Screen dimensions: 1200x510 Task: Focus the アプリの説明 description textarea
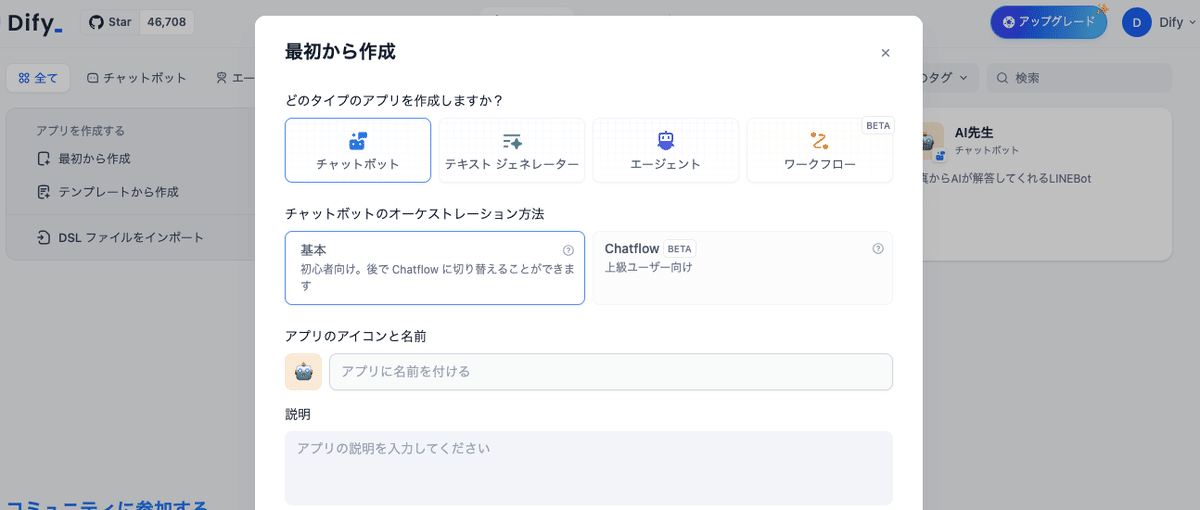(589, 468)
